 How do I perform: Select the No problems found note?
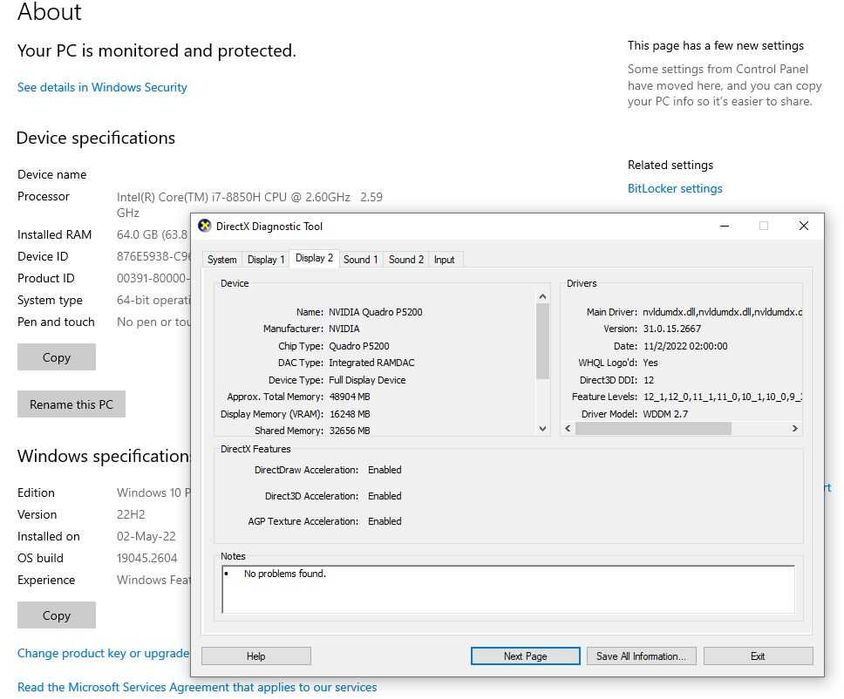[285, 574]
